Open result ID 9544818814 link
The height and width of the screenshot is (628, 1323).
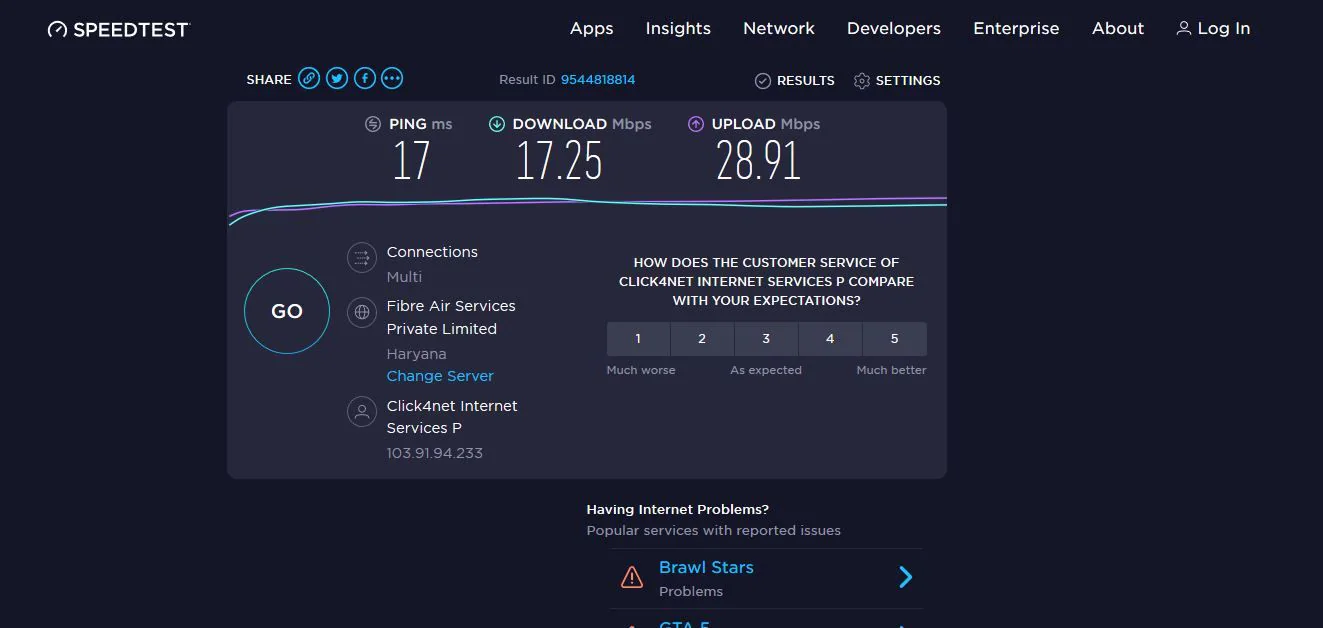(x=598, y=80)
